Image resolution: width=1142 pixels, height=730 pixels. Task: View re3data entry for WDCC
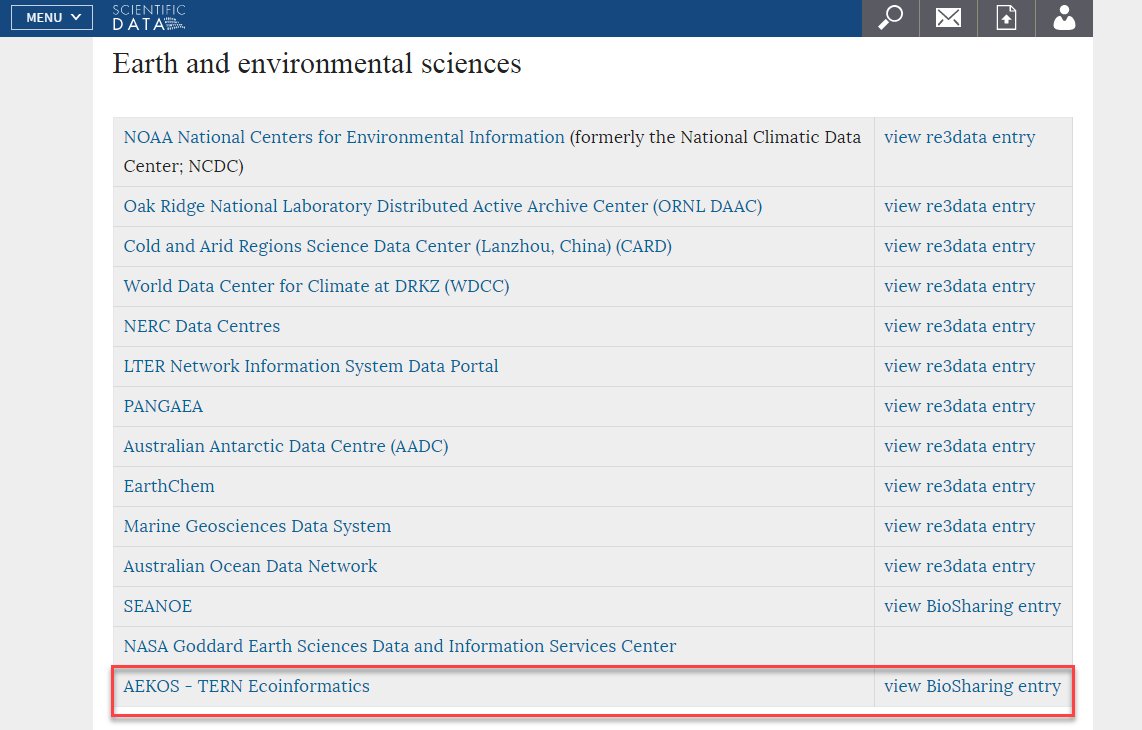pyautogui.click(x=959, y=286)
